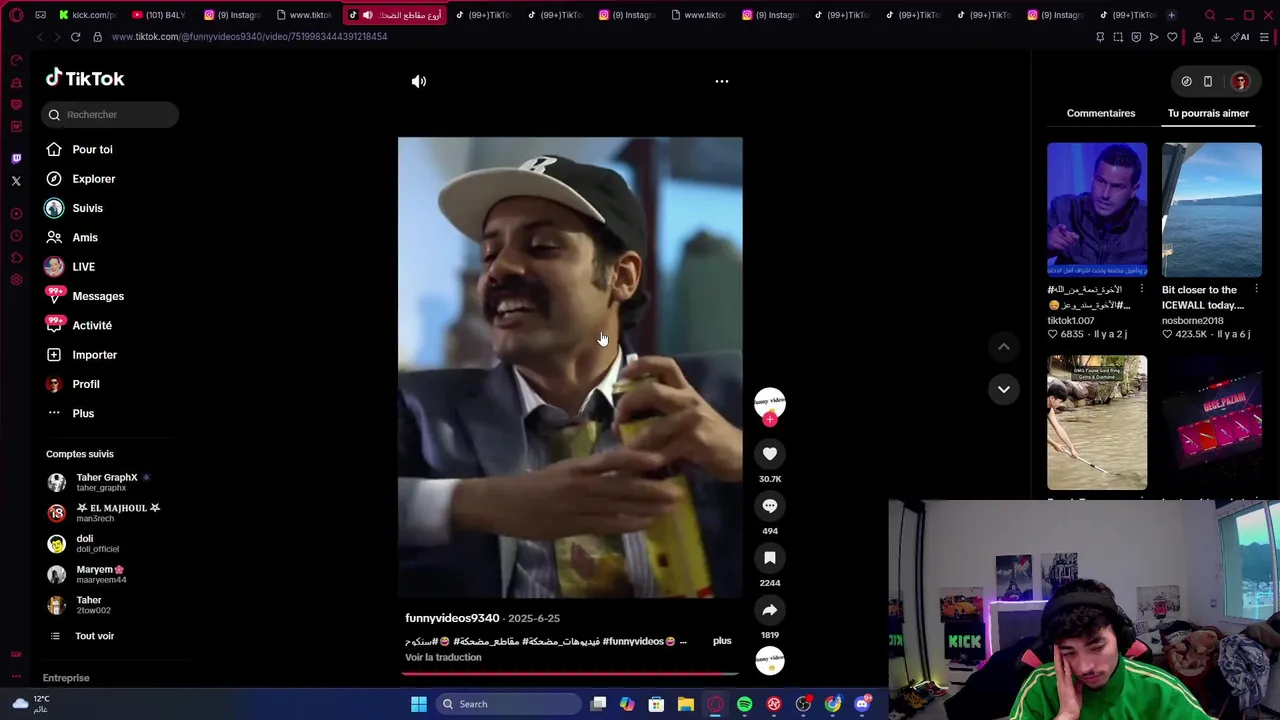Open Opera AI assistant button
This screenshot has height=720, width=1280.
point(1241,37)
